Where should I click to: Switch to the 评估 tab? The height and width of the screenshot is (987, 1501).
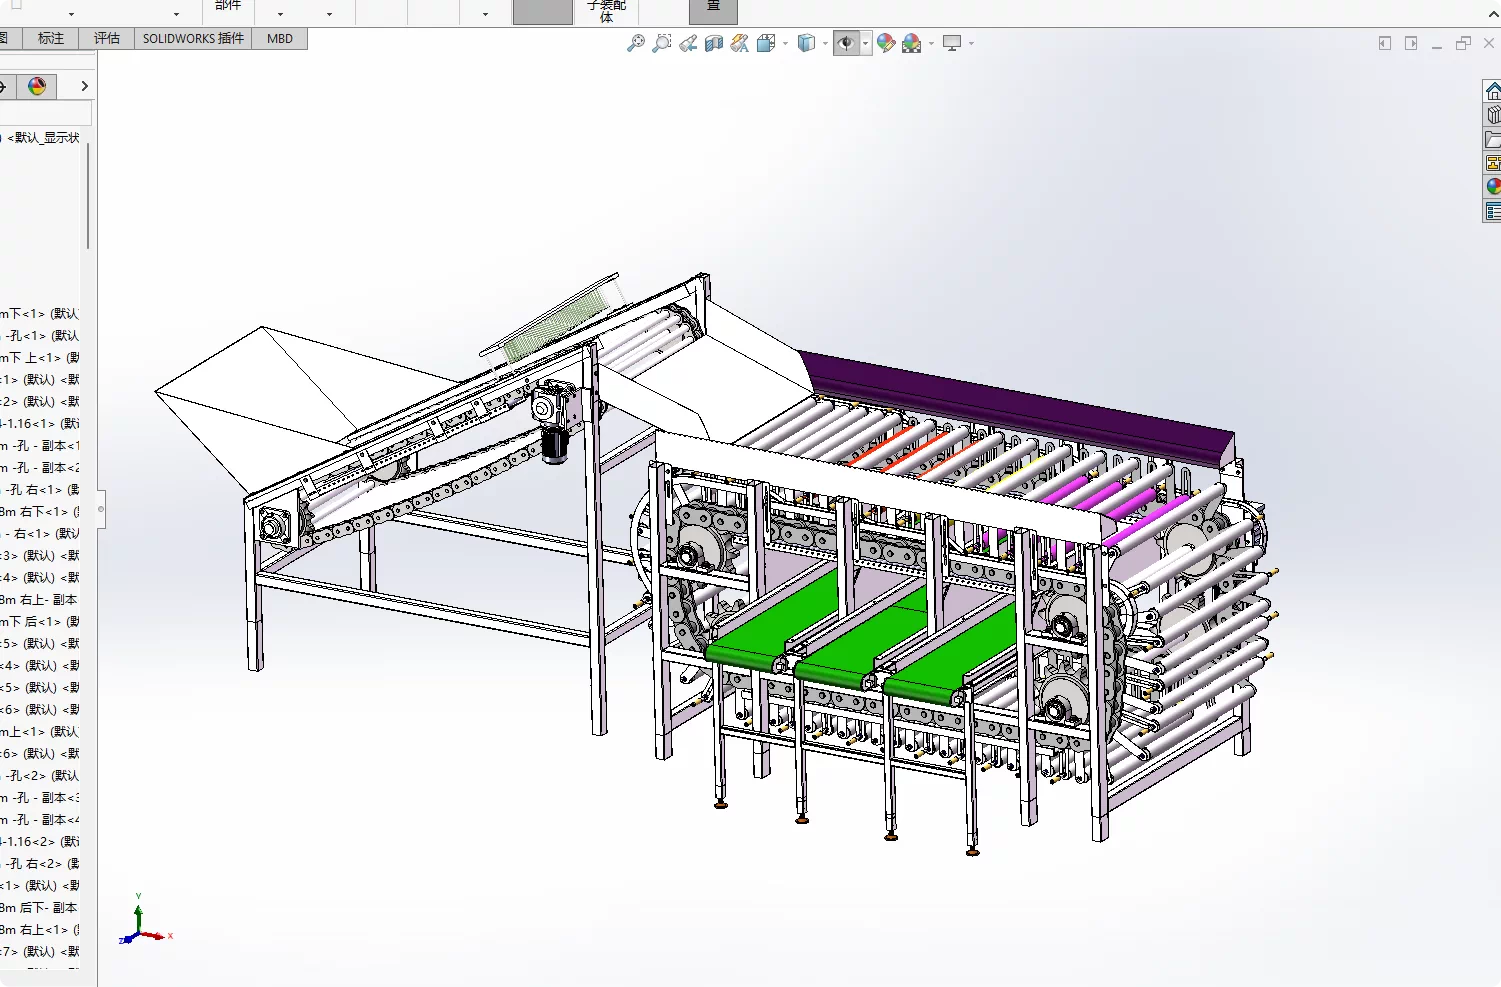(107, 39)
